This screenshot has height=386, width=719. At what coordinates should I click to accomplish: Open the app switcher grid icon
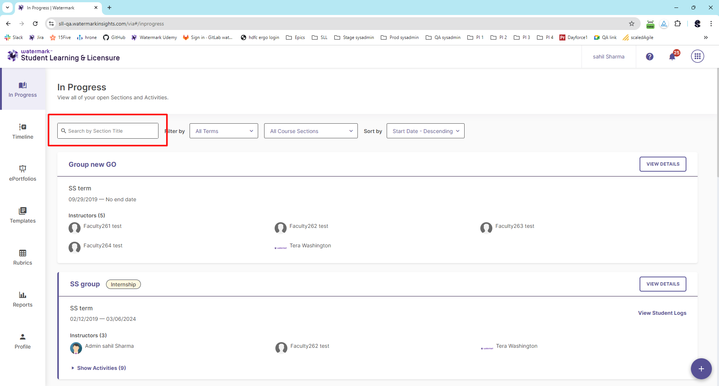(x=697, y=56)
